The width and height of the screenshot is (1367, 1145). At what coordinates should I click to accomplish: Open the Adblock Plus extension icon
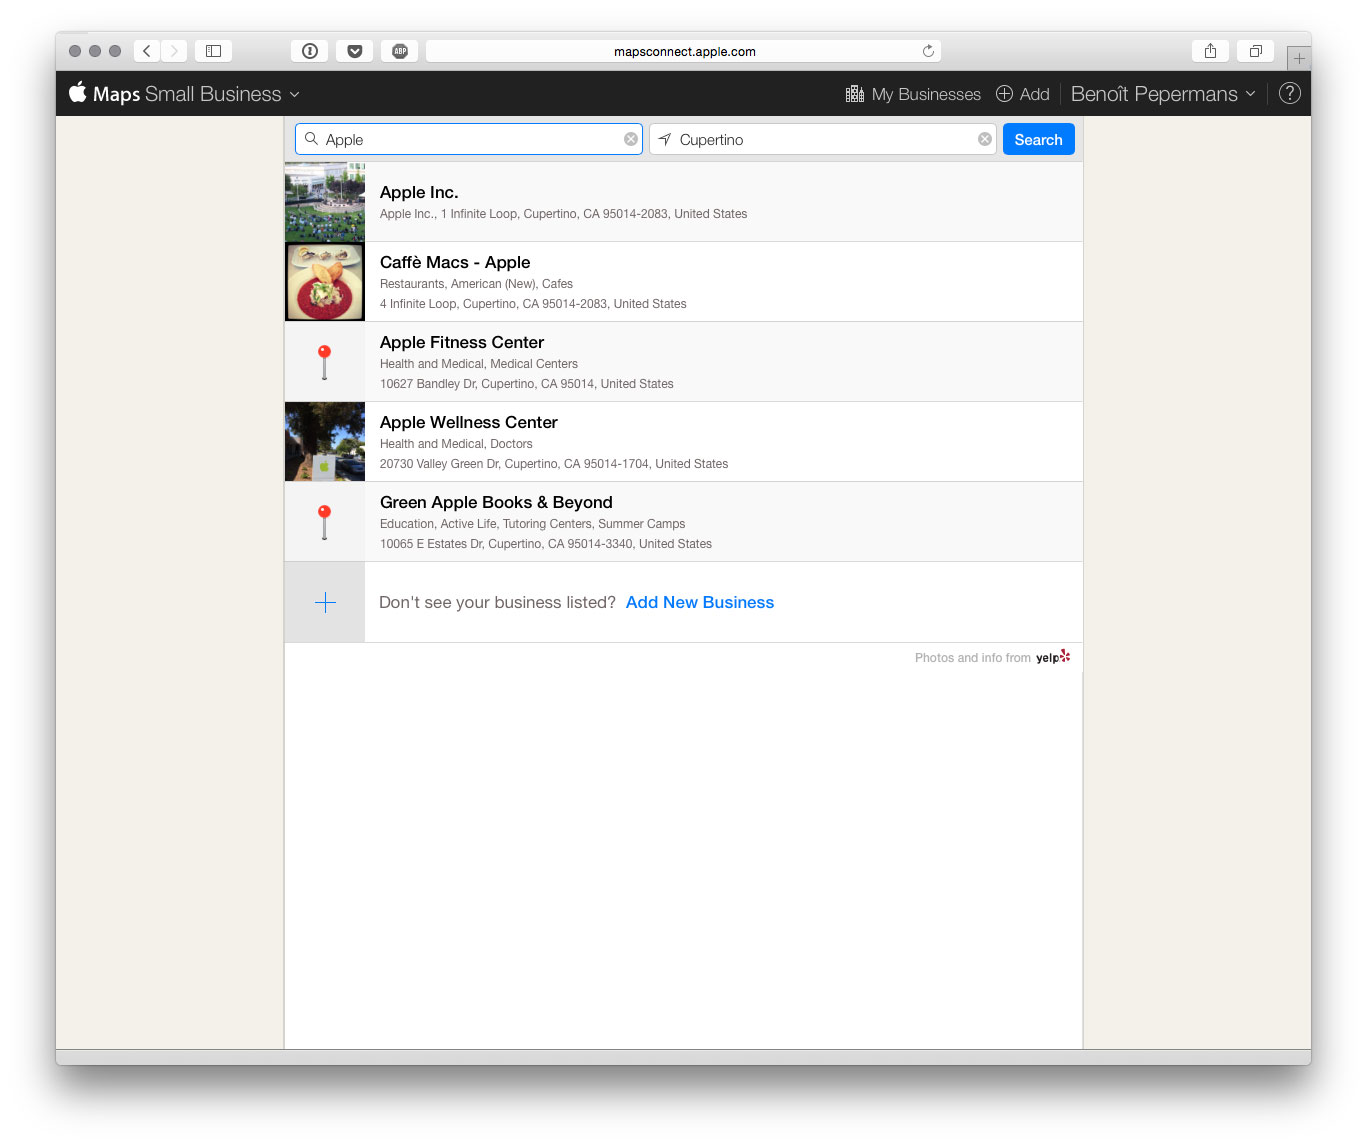[400, 51]
